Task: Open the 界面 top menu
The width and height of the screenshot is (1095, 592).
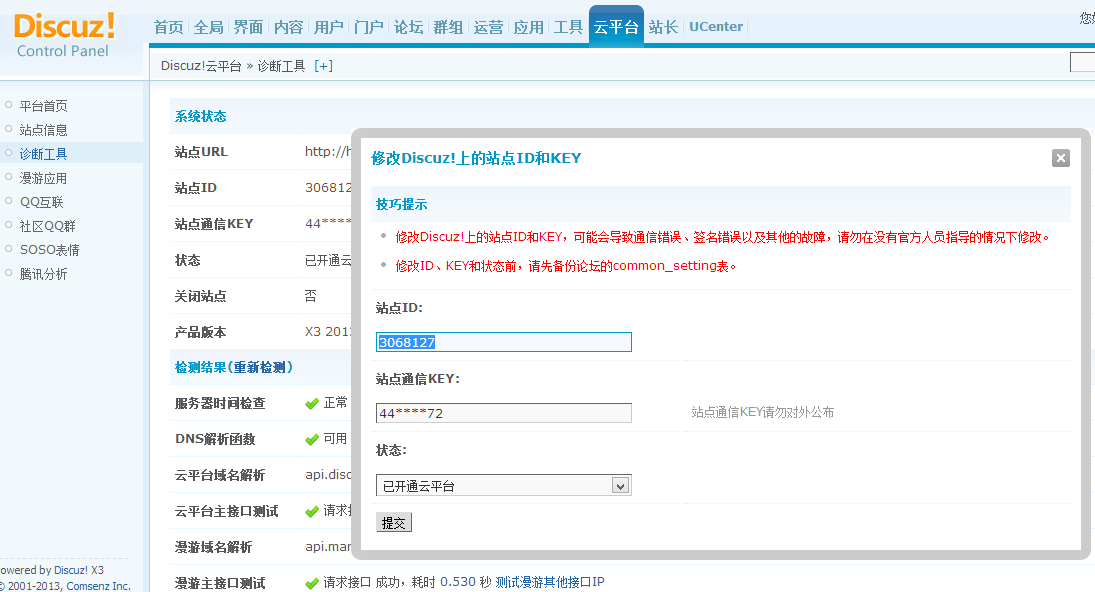Action: (x=249, y=27)
